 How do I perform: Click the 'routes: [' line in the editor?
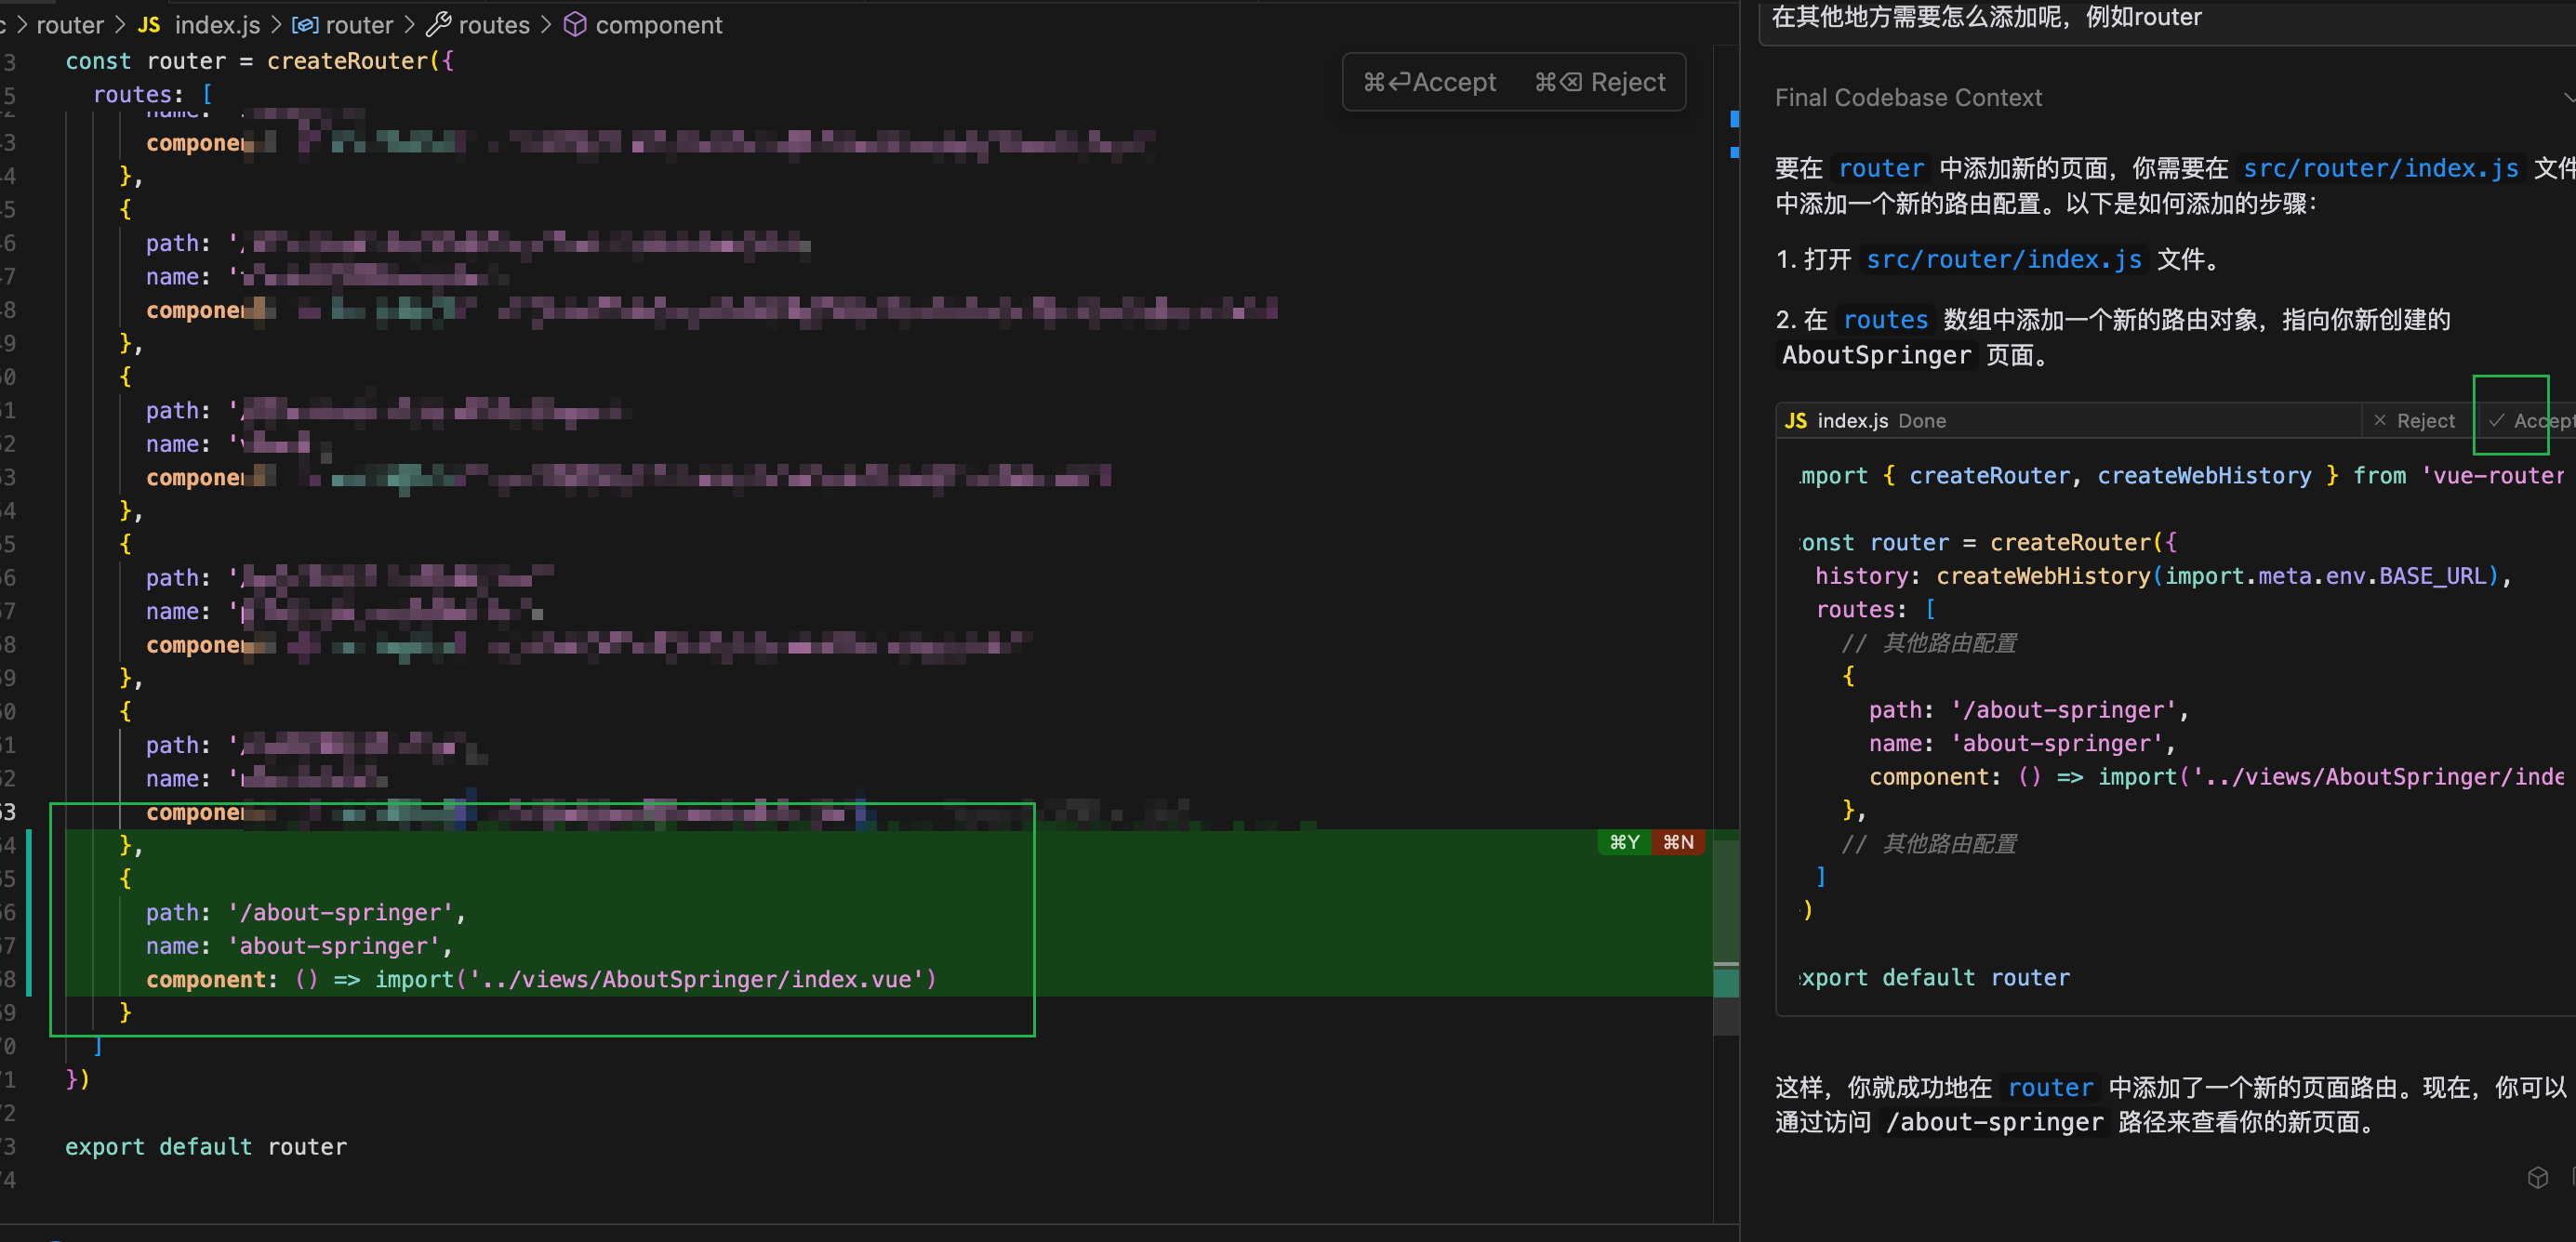click(152, 95)
